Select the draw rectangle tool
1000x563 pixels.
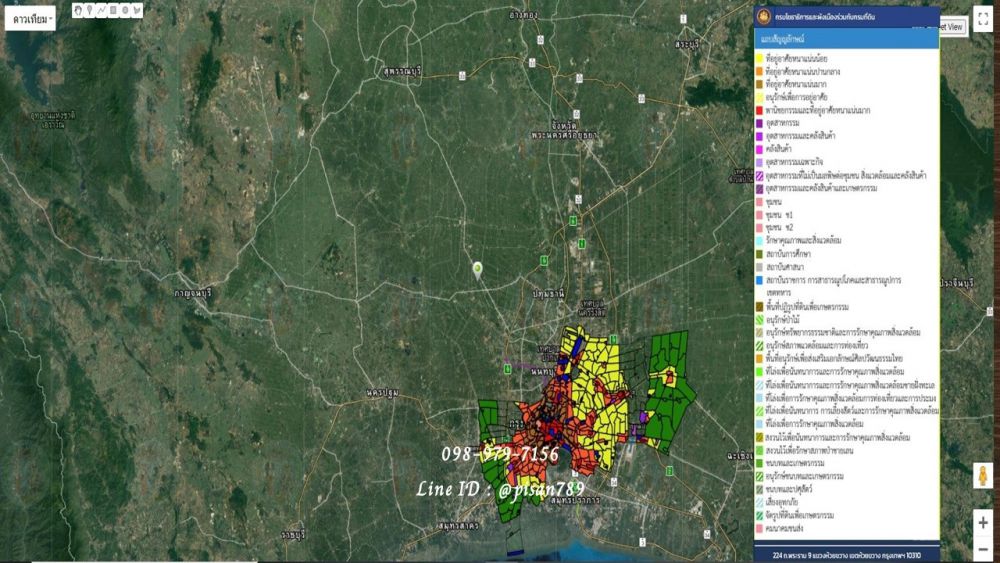(113, 10)
